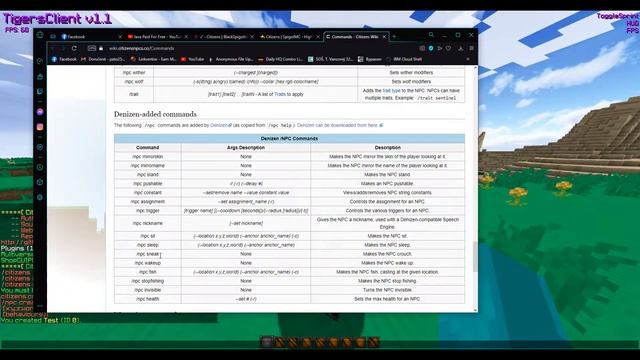Click the 'trait type' link in description
This screenshot has width=640, height=360.
(x=391, y=91)
